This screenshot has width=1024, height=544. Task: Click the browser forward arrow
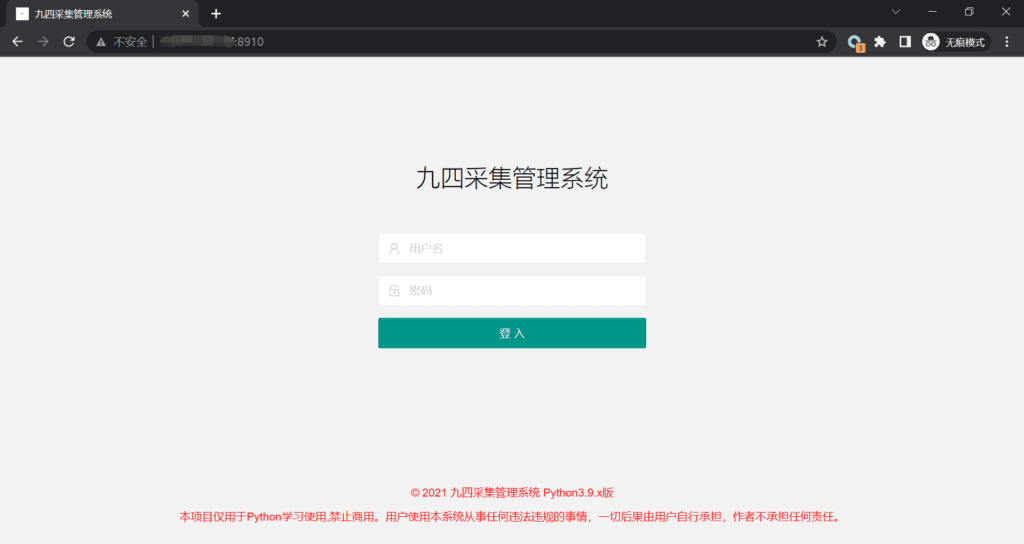pyautogui.click(x=43, y=42)
